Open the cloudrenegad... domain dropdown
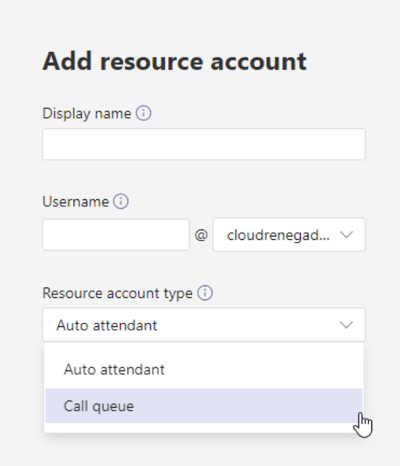Viewport: 400px width, 466px height. click(289, 235)
